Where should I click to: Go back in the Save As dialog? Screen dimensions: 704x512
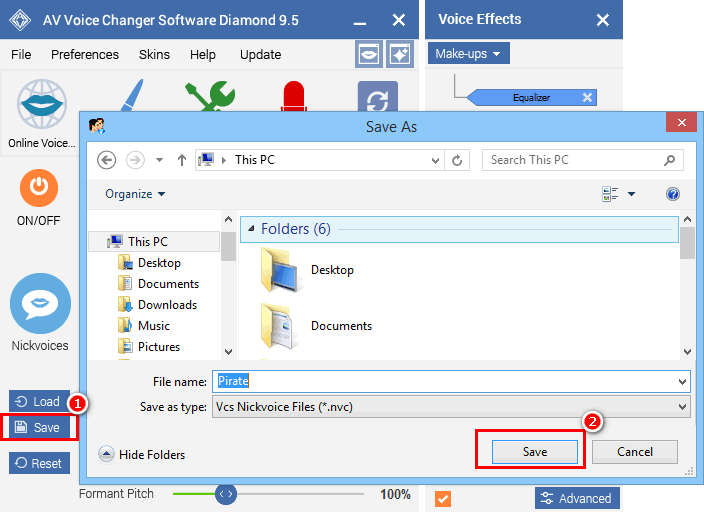pyautogui.click(x=106, y=160)
